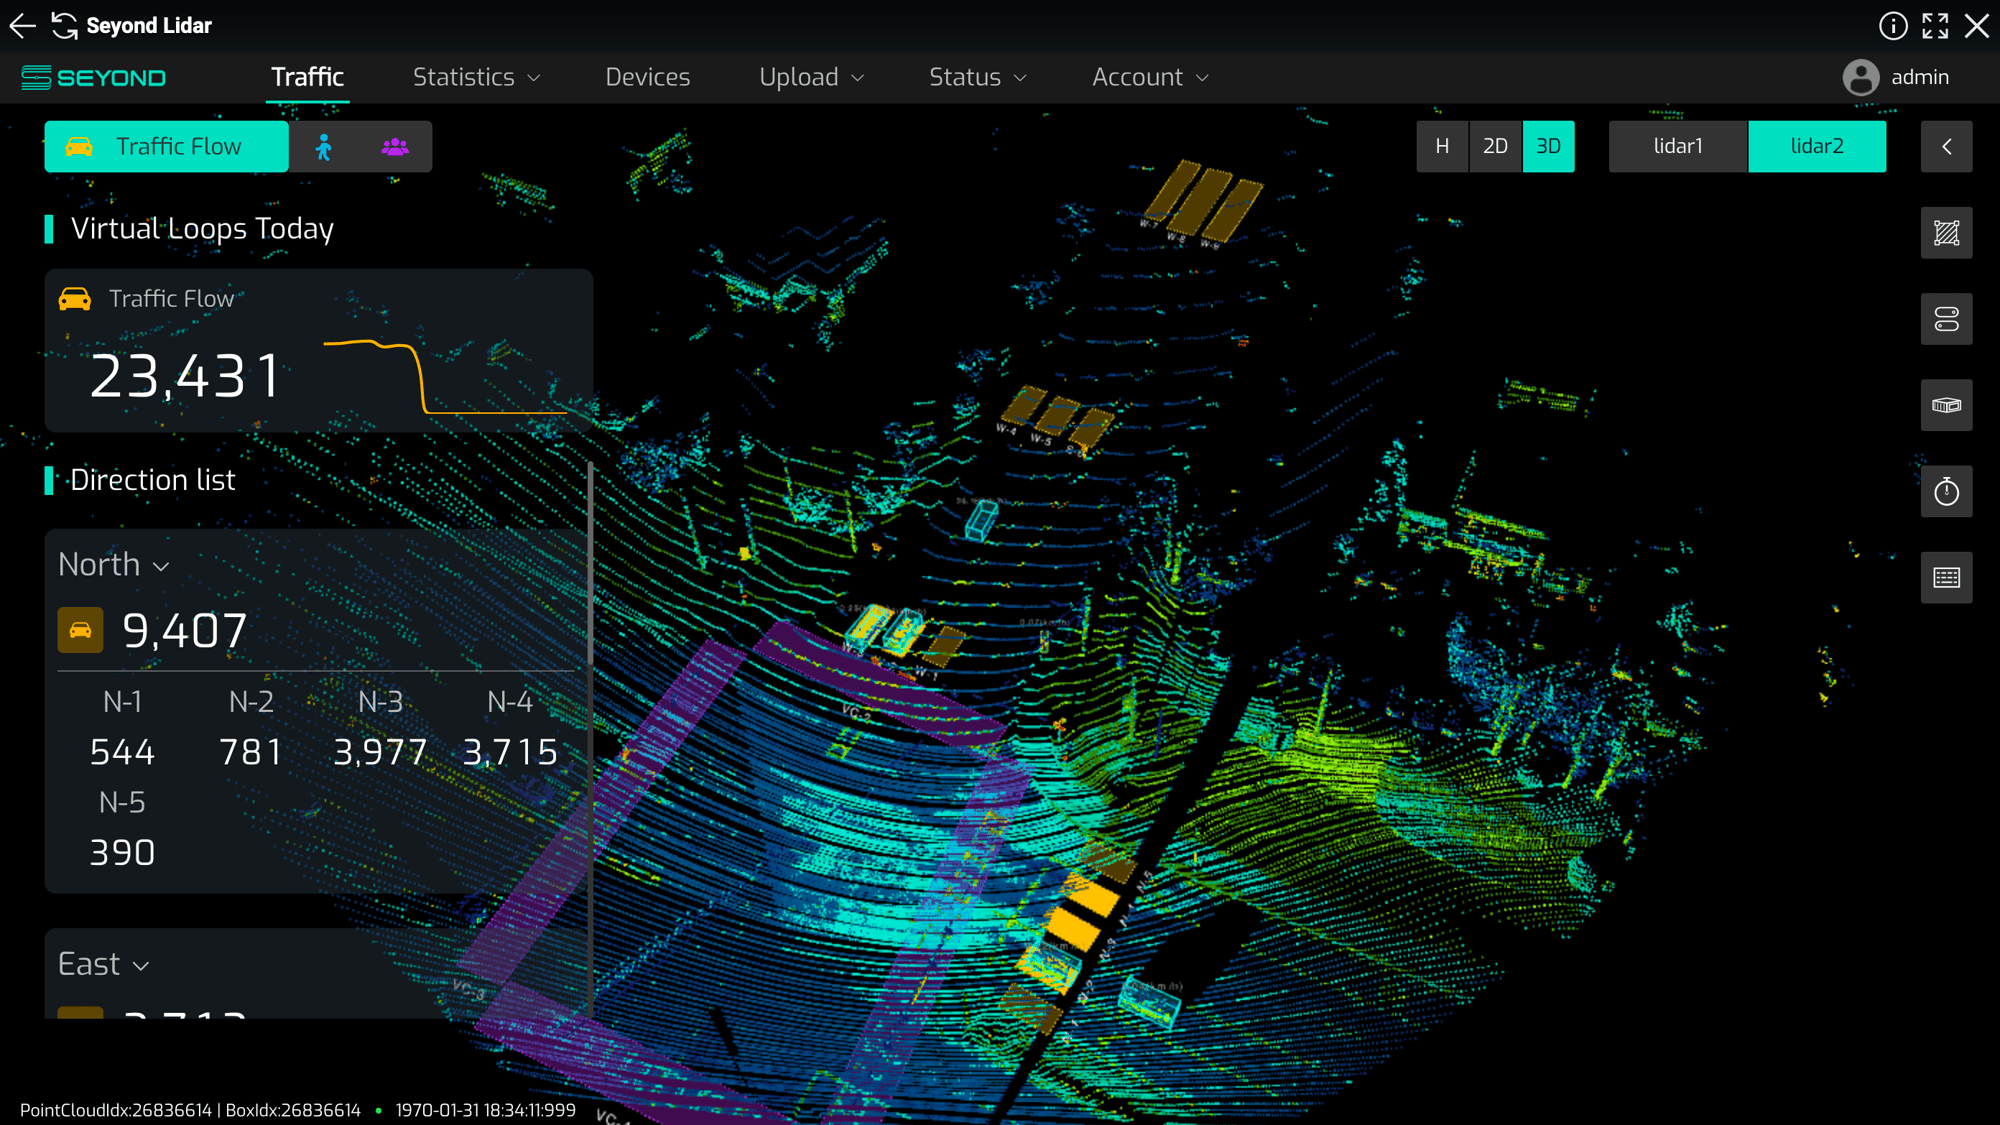This screenshot has height=1125, width=2000.
Task: Click the bounding box display icon
Action: [x=1949, y=405]
